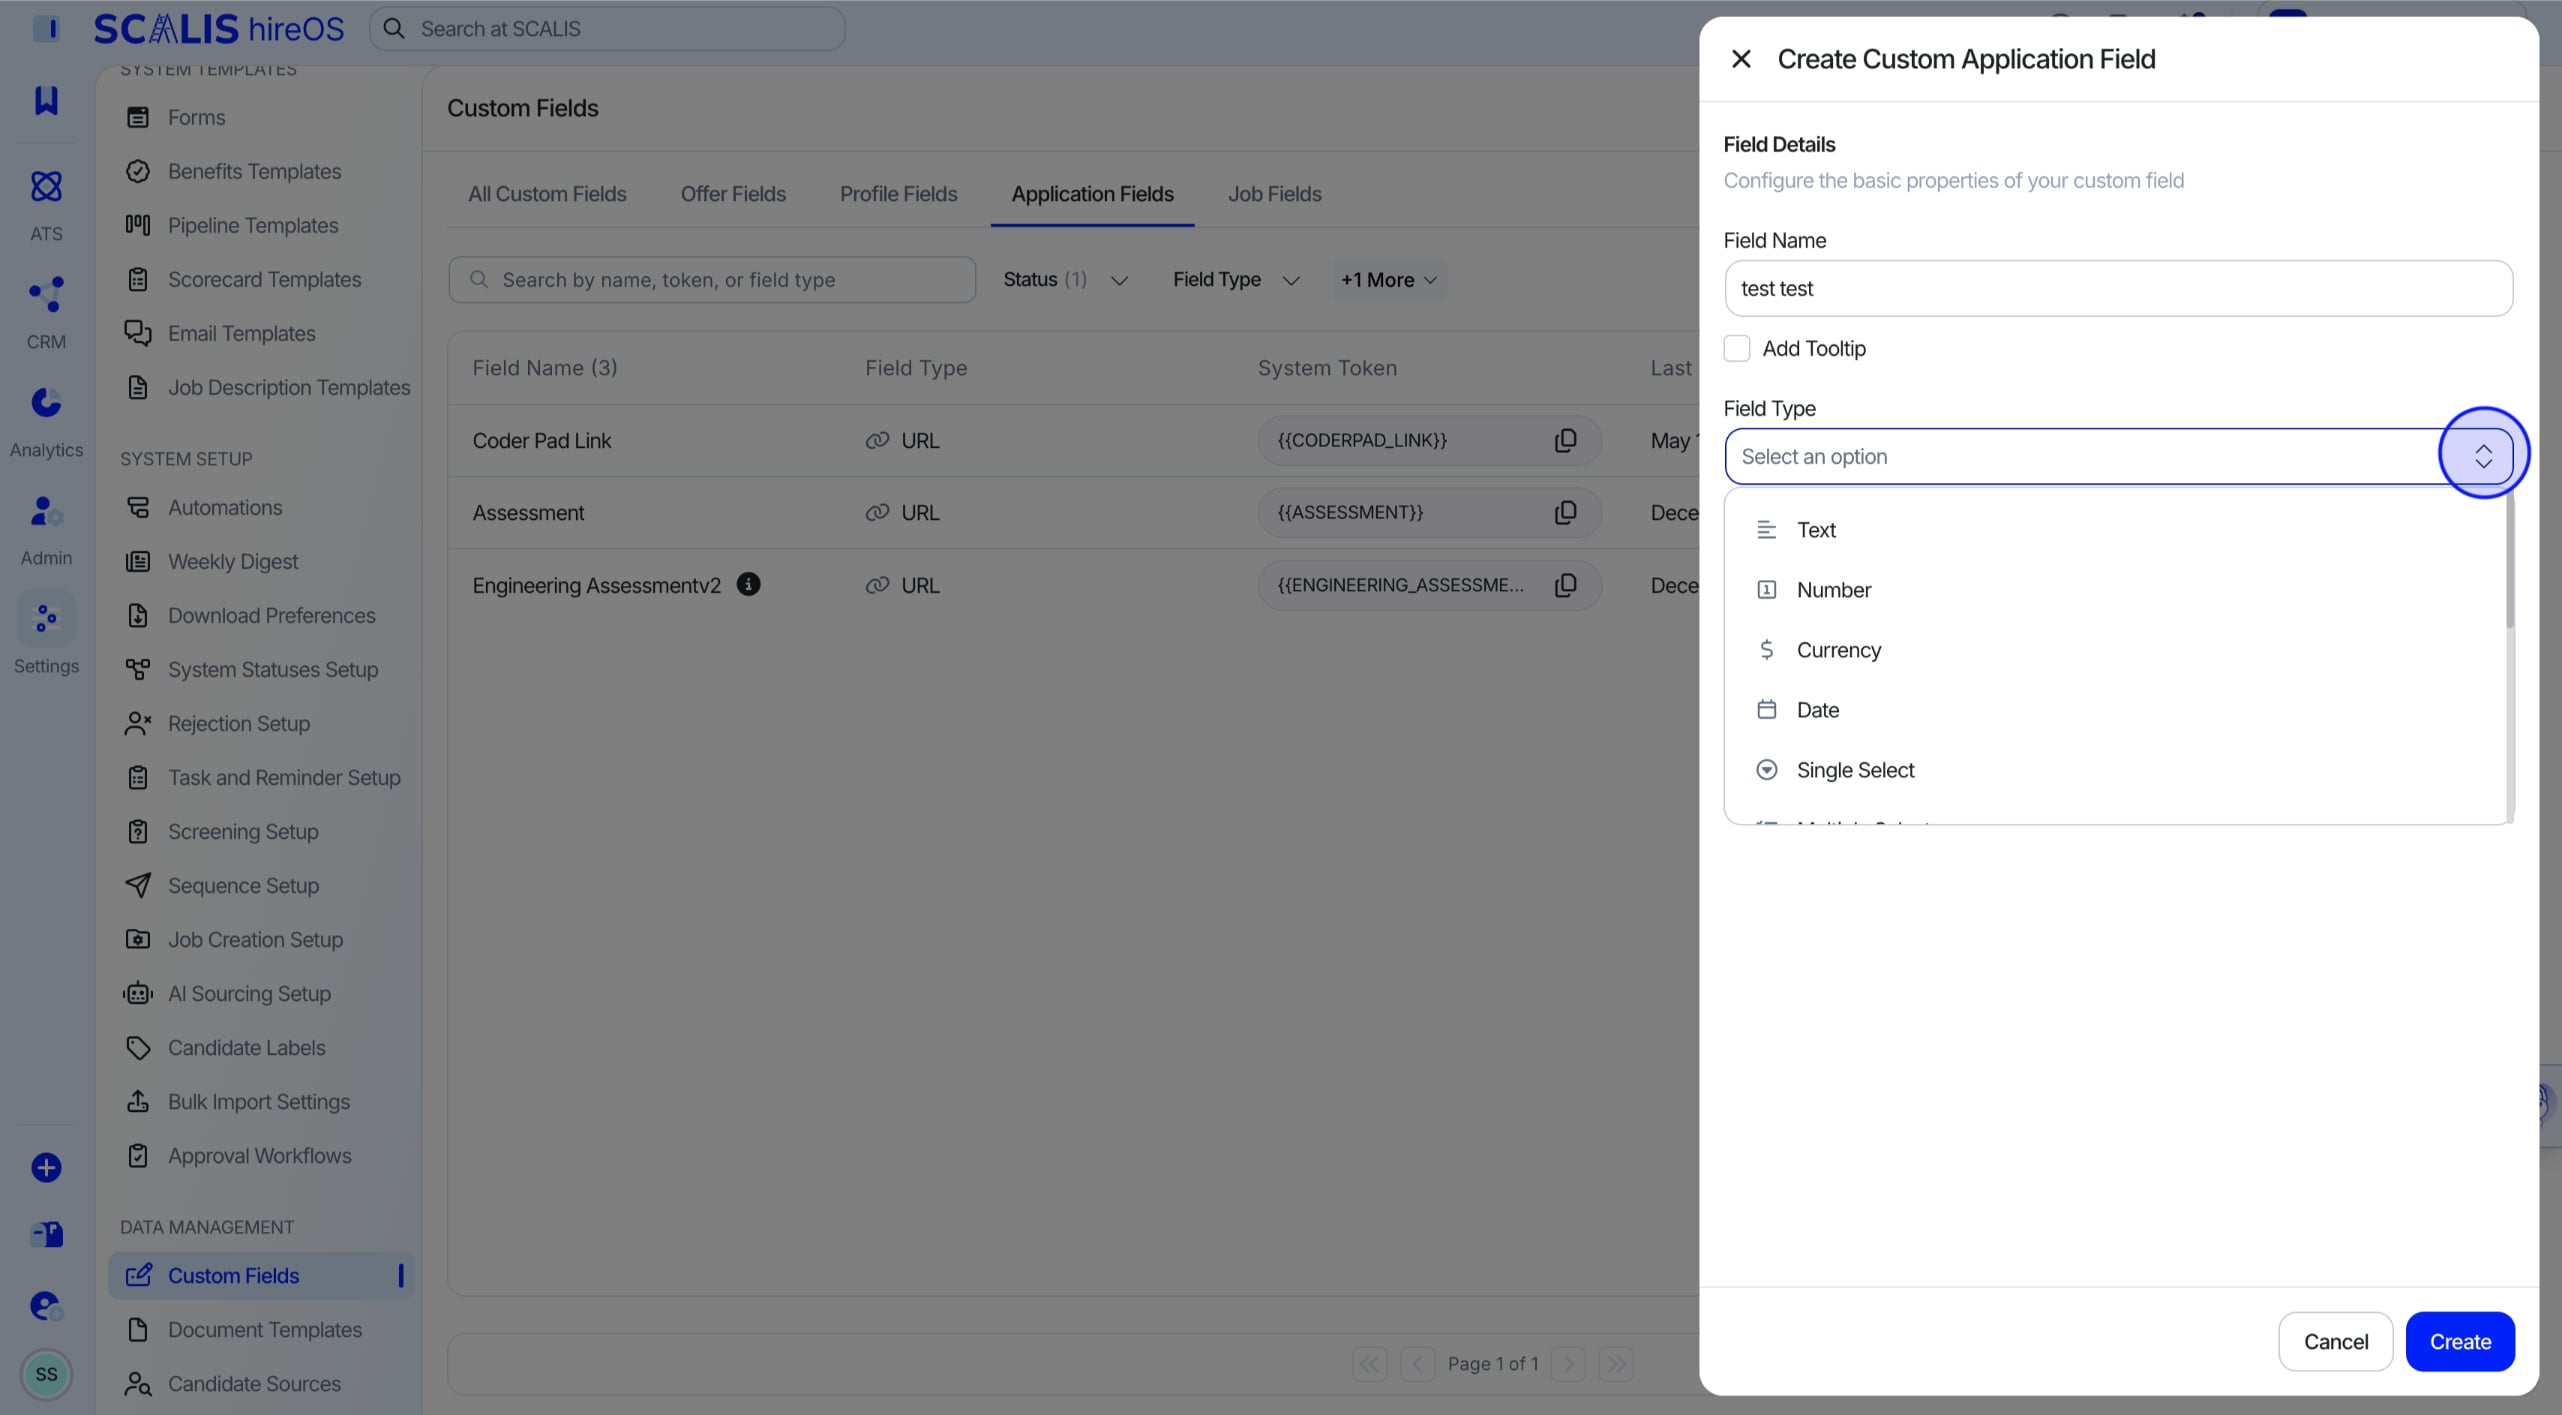Image resolution: width=2562 pixels, height=1415 pixels.
Task: Expand the Field Type select box
Action: (2117, 456)
